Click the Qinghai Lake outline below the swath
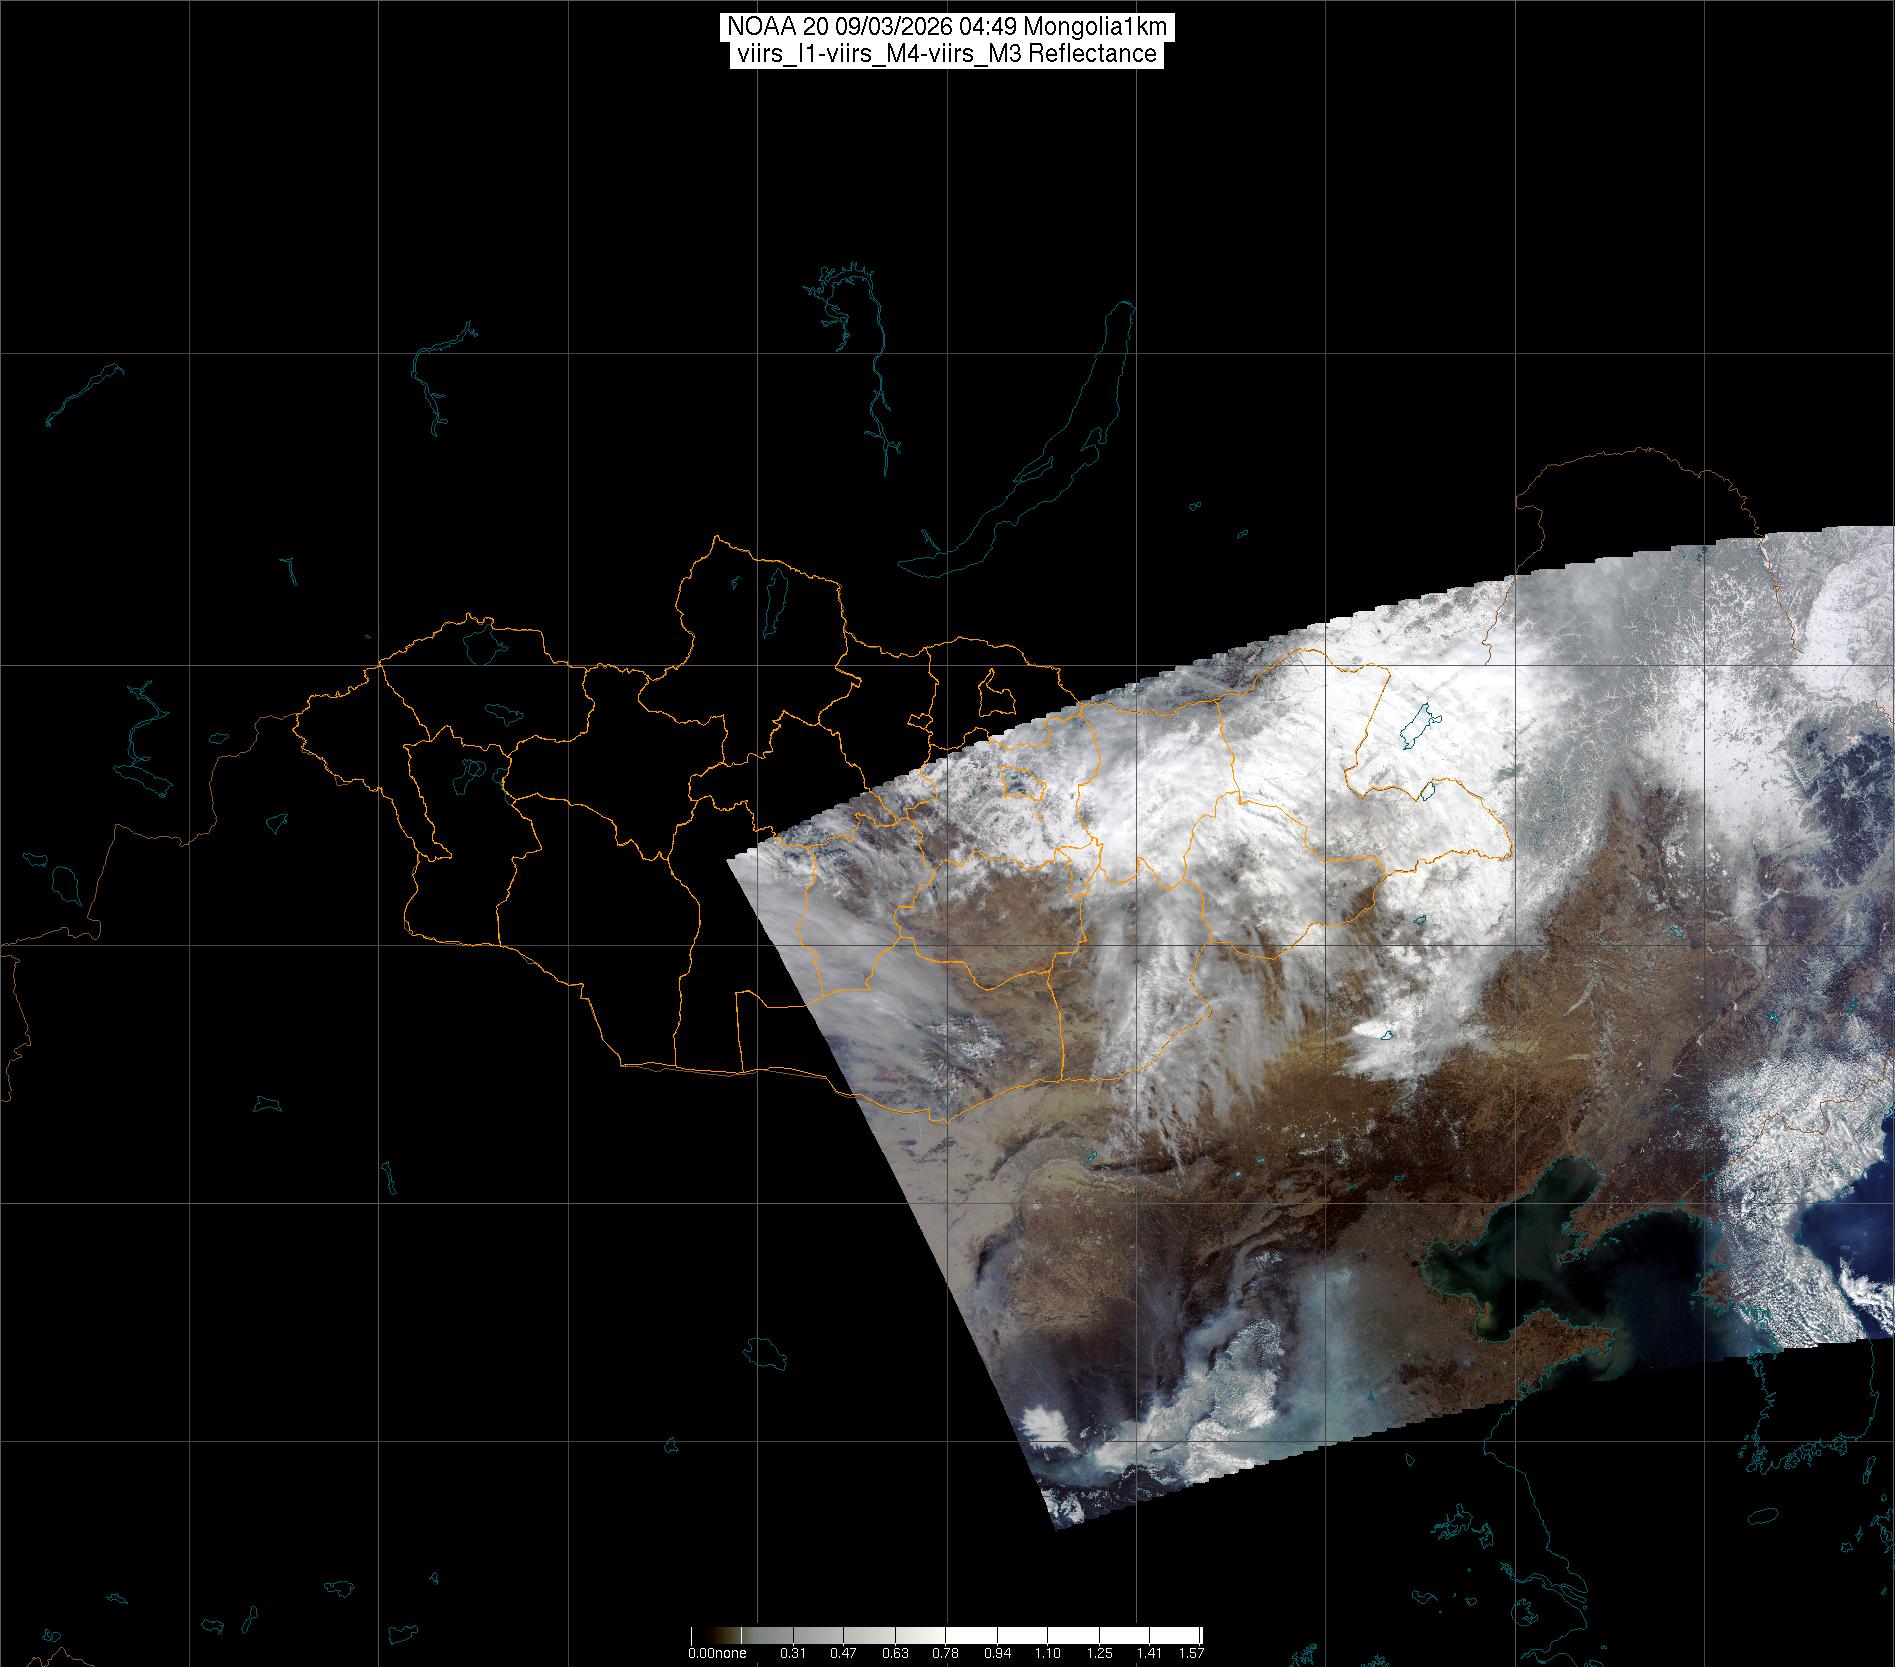The width and height of the screenshot is (1895, 1667). pos(768,1353)
